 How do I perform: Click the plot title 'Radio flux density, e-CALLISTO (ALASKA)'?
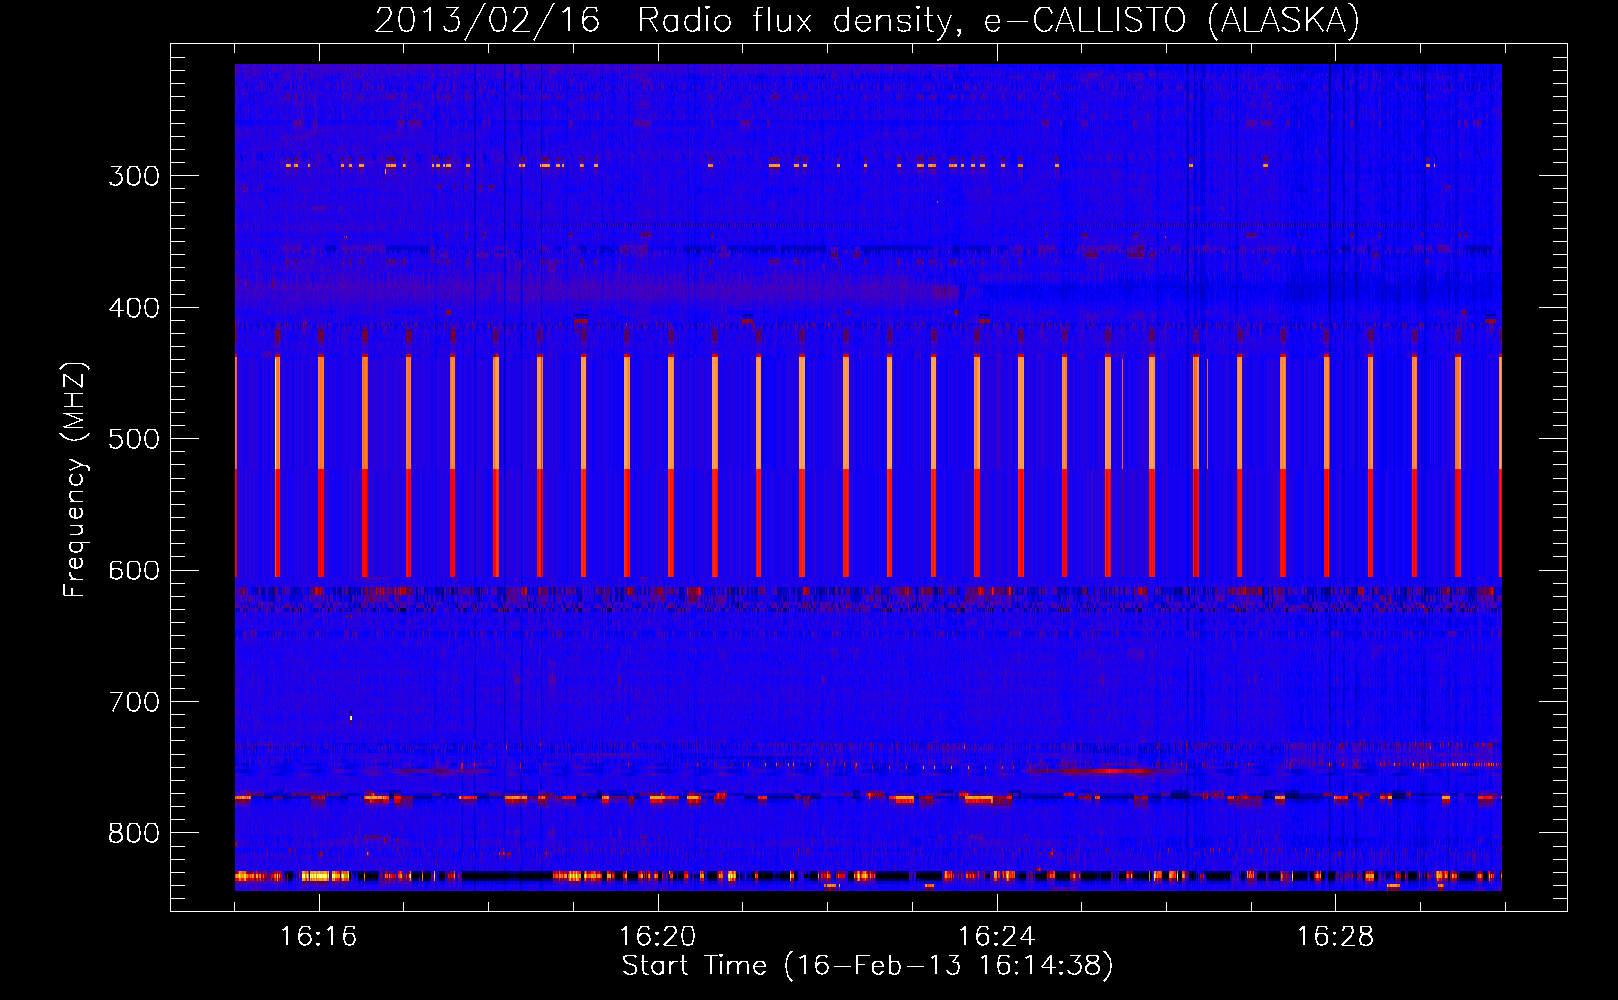click(x=998, y=20)
